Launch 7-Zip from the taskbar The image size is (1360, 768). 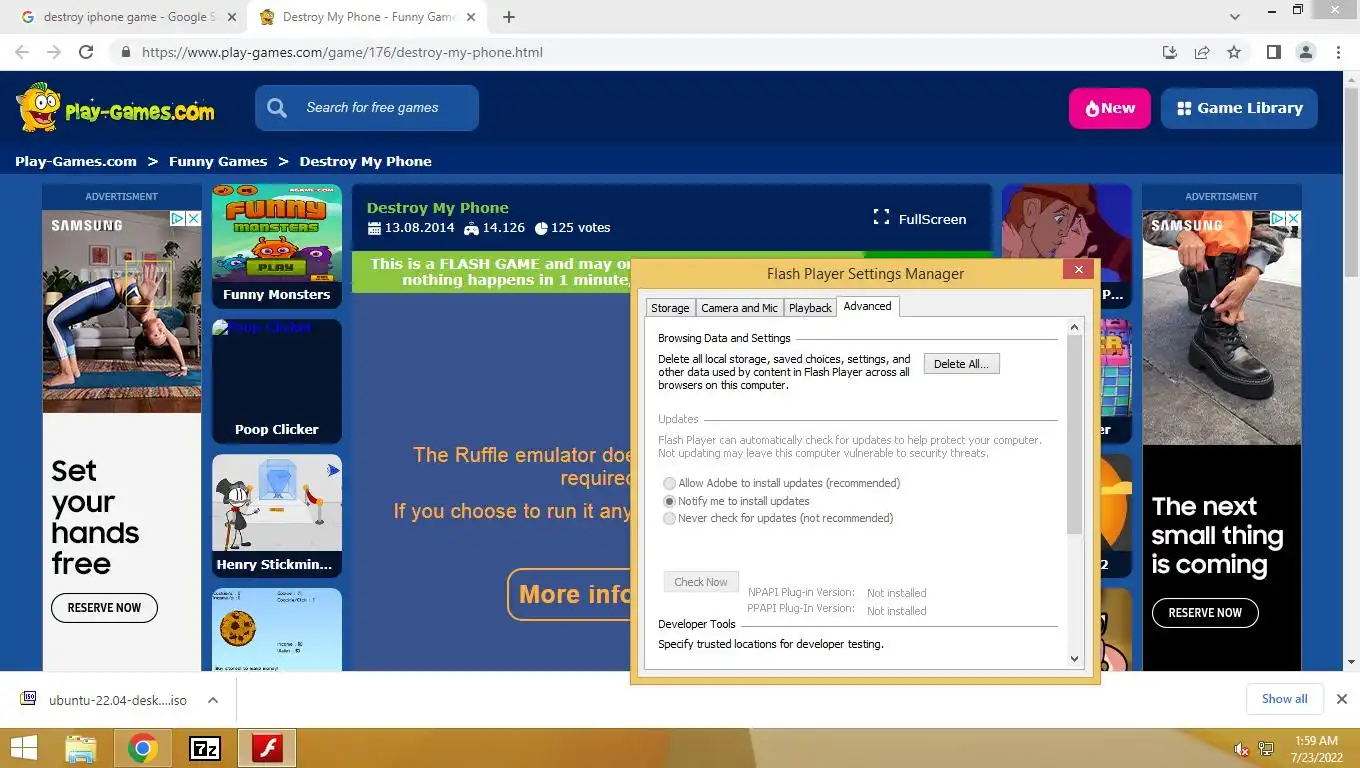coord(204,748)
